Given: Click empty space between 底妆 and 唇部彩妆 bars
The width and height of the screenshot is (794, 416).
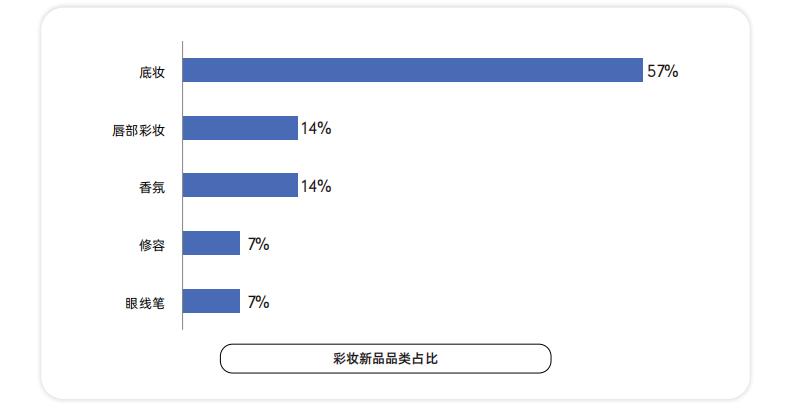Looking at the screenshot, I should point(400,99).
